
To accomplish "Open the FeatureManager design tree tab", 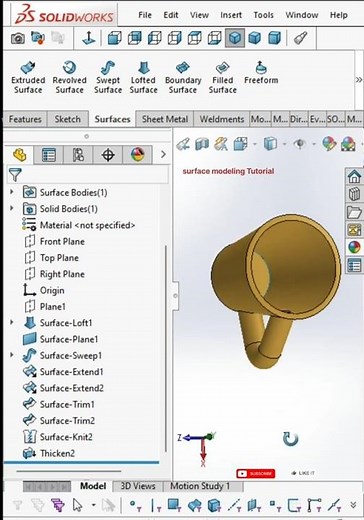I will (19, 155).
